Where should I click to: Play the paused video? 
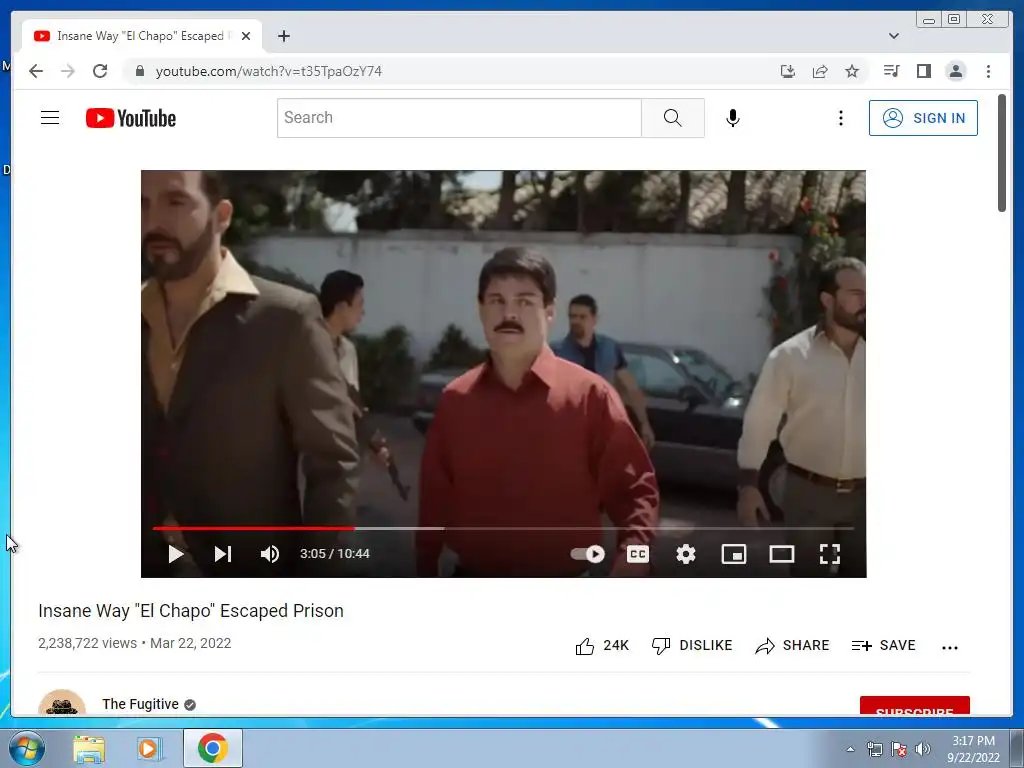[x=176, y=554]
